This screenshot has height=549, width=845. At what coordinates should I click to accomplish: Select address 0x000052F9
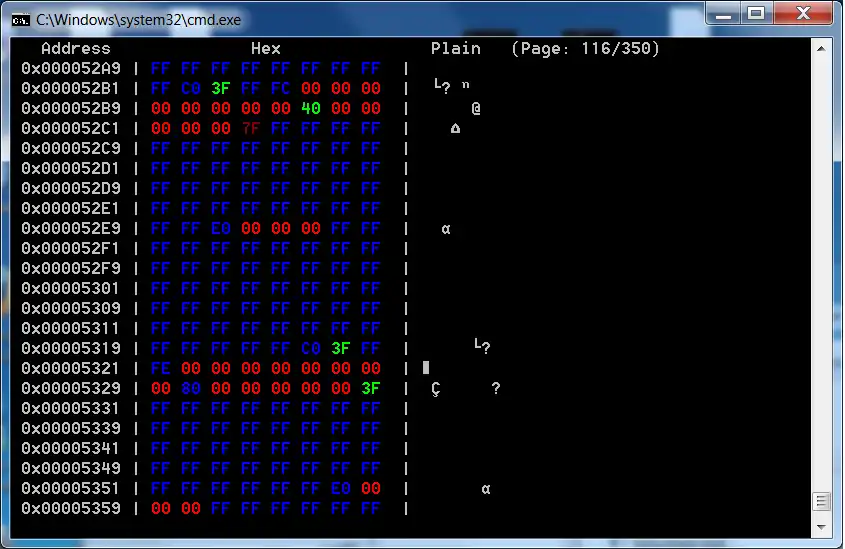tap(71, 268)
